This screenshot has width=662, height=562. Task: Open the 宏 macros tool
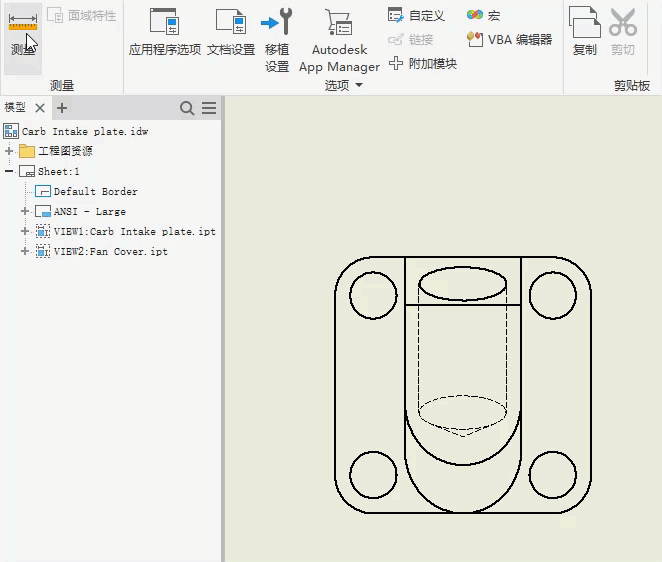484,16
